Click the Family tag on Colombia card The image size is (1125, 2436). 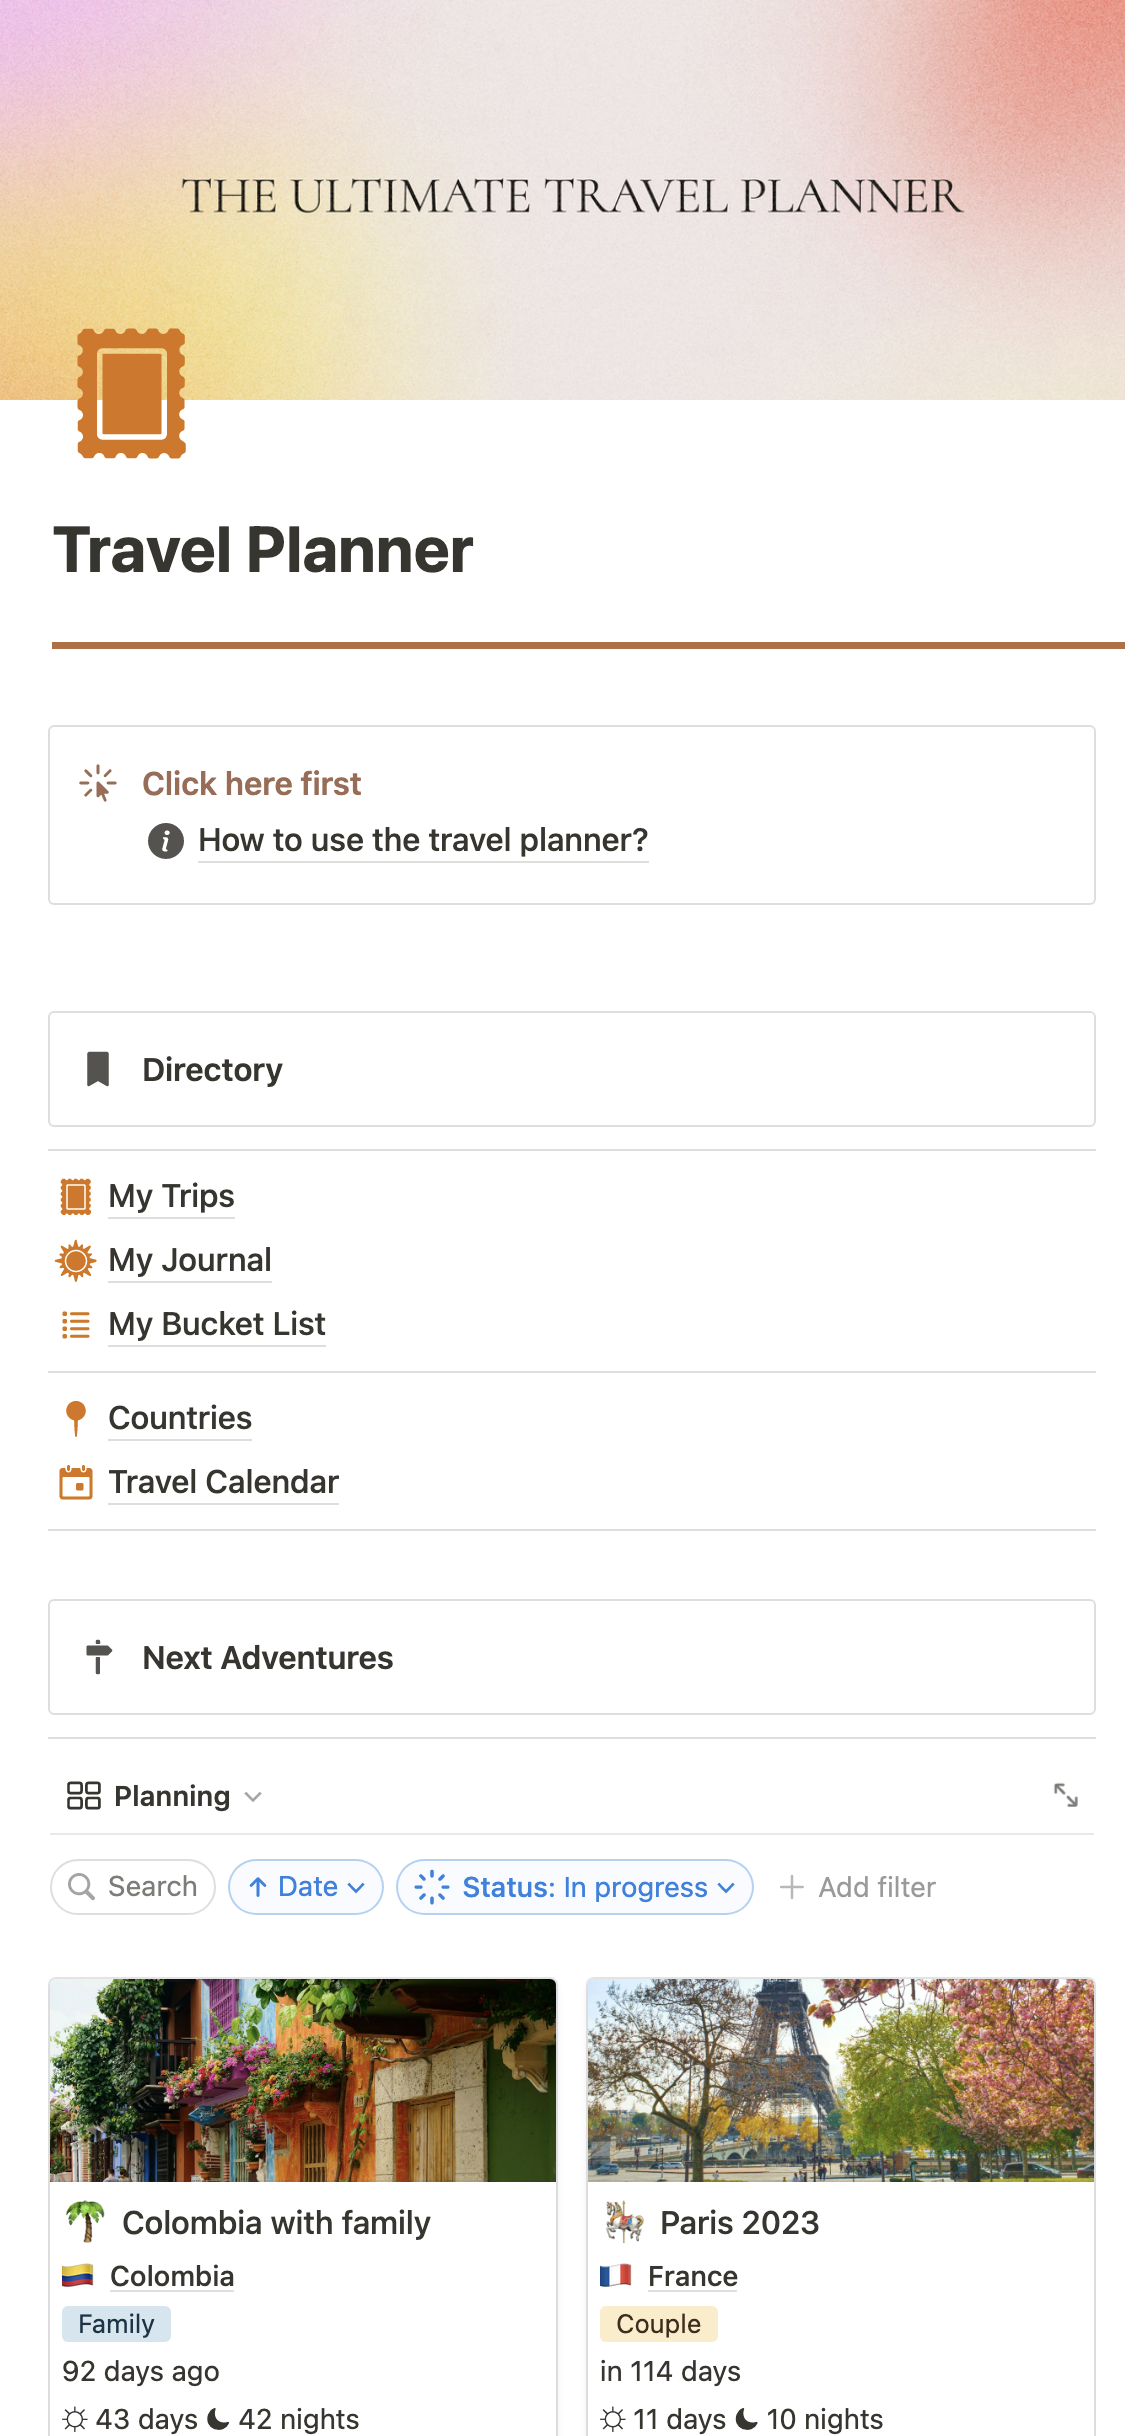point(116,2324)
